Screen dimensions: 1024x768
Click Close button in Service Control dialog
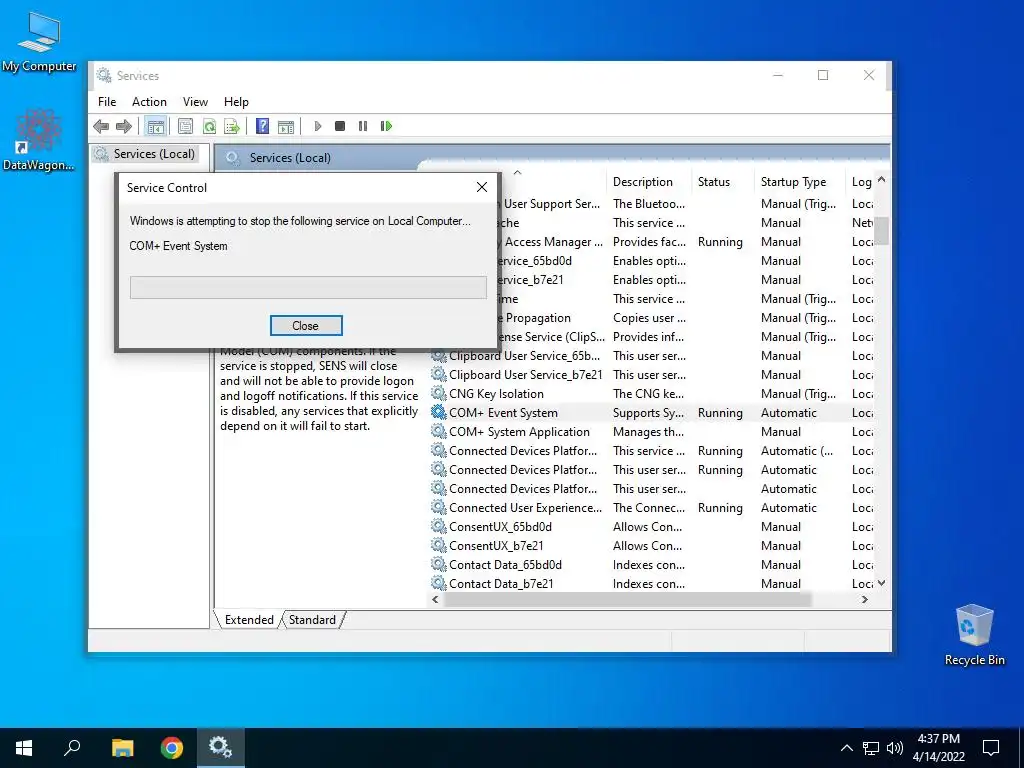305,326
